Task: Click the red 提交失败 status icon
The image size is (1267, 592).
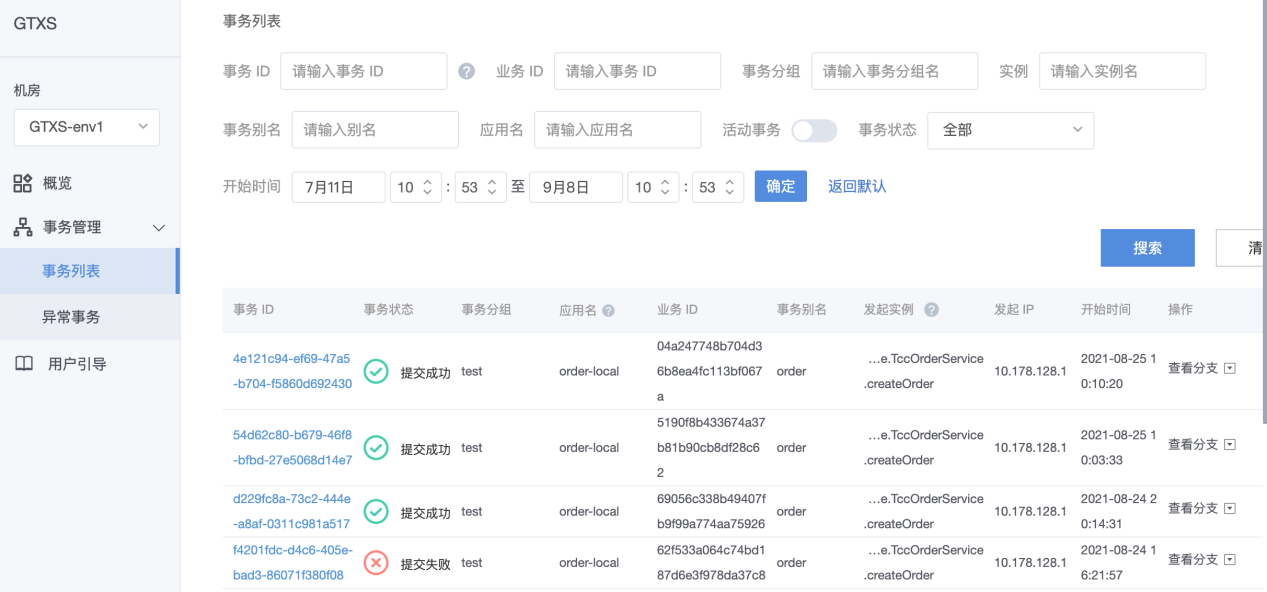Action: (x=376, y=563)
